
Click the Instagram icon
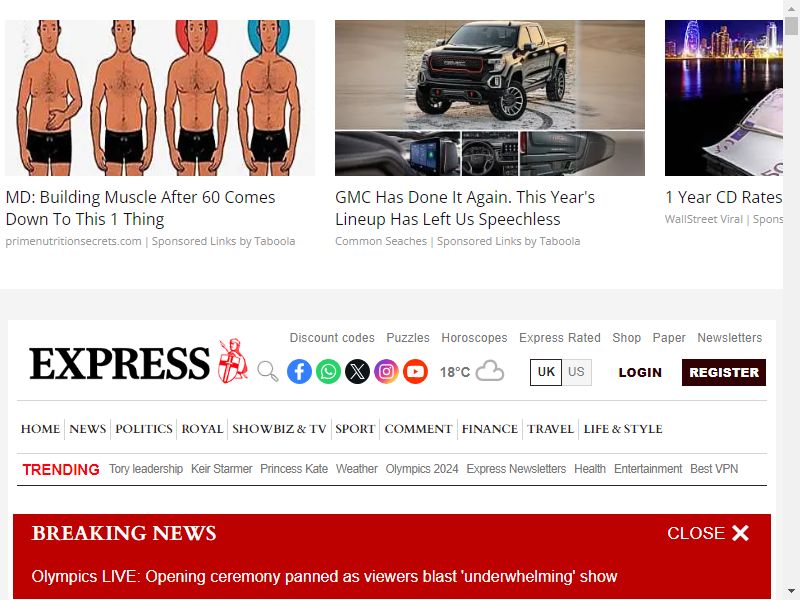click(386, 371)
